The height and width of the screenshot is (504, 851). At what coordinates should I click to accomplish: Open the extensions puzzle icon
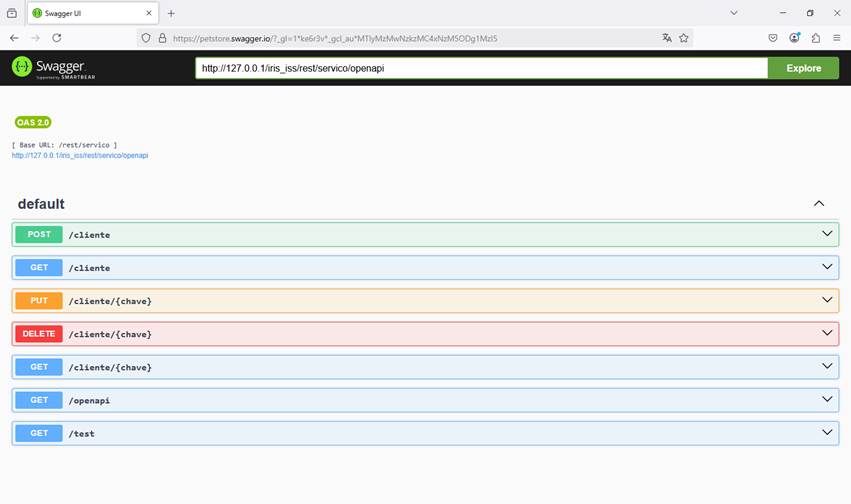click(x=816, y=38)
